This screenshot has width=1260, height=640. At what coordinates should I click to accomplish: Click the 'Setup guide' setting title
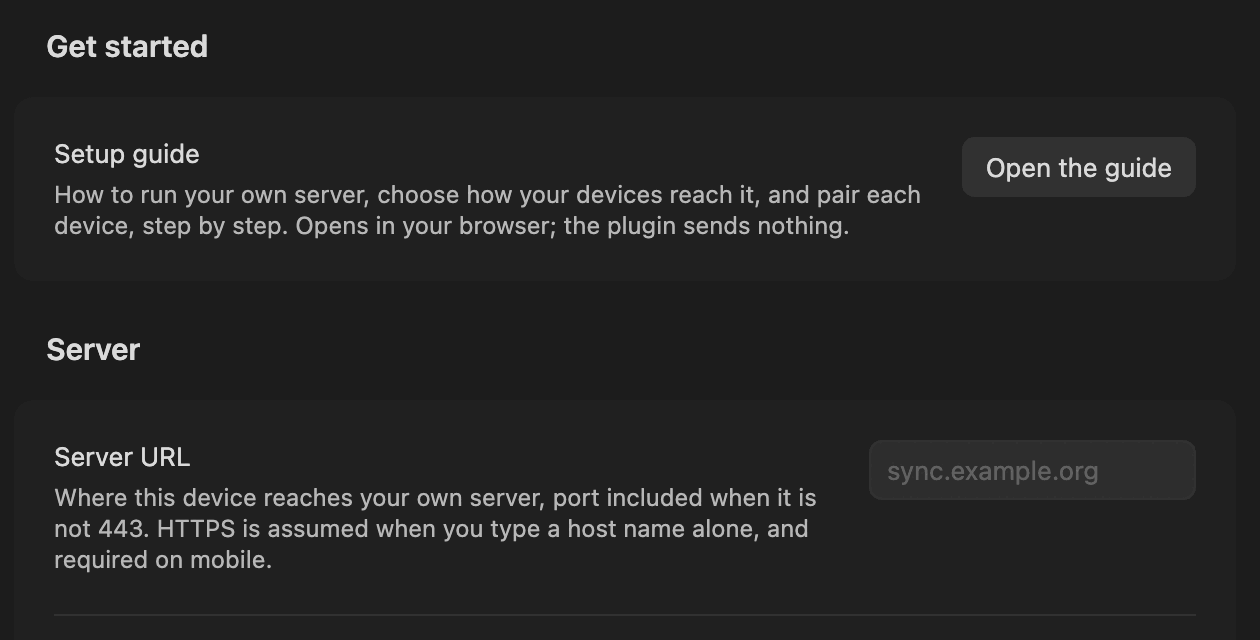(127, 154)
